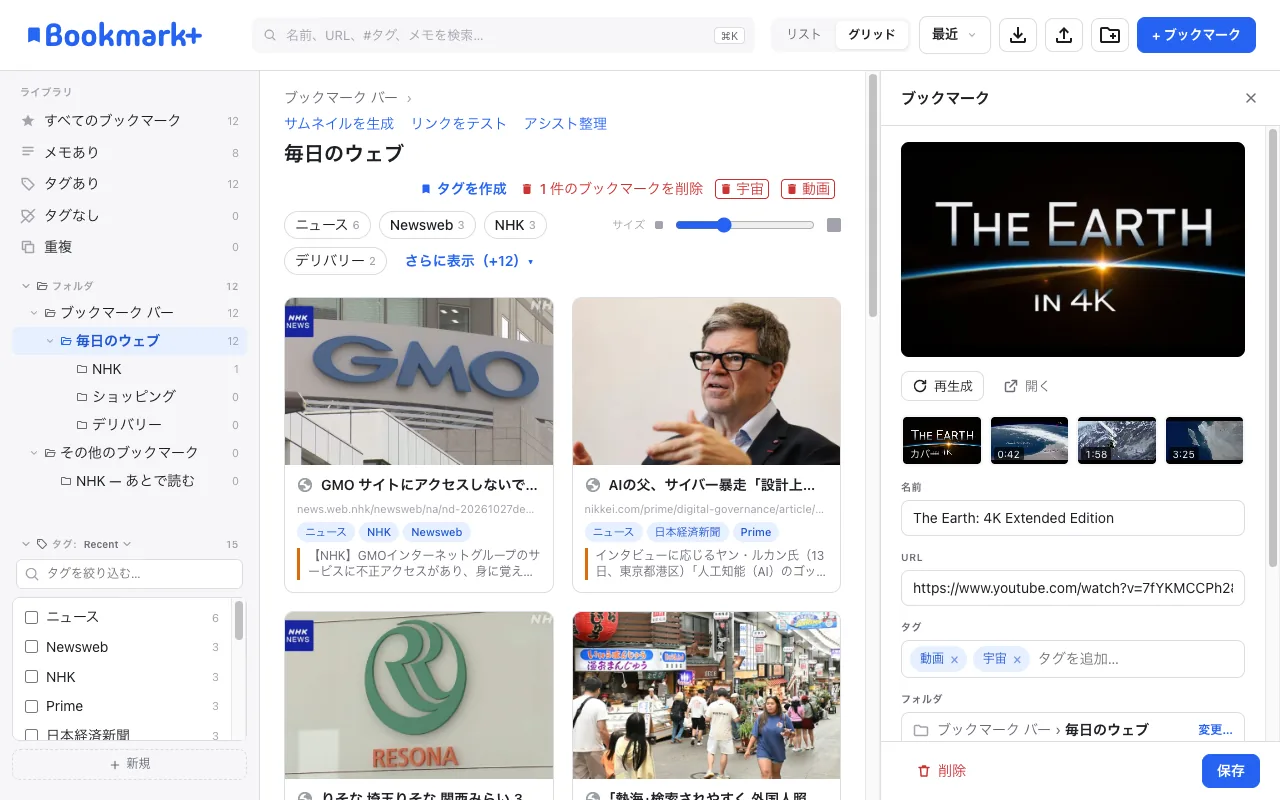Check the ニュース tag checkbox

pos(31,618)
